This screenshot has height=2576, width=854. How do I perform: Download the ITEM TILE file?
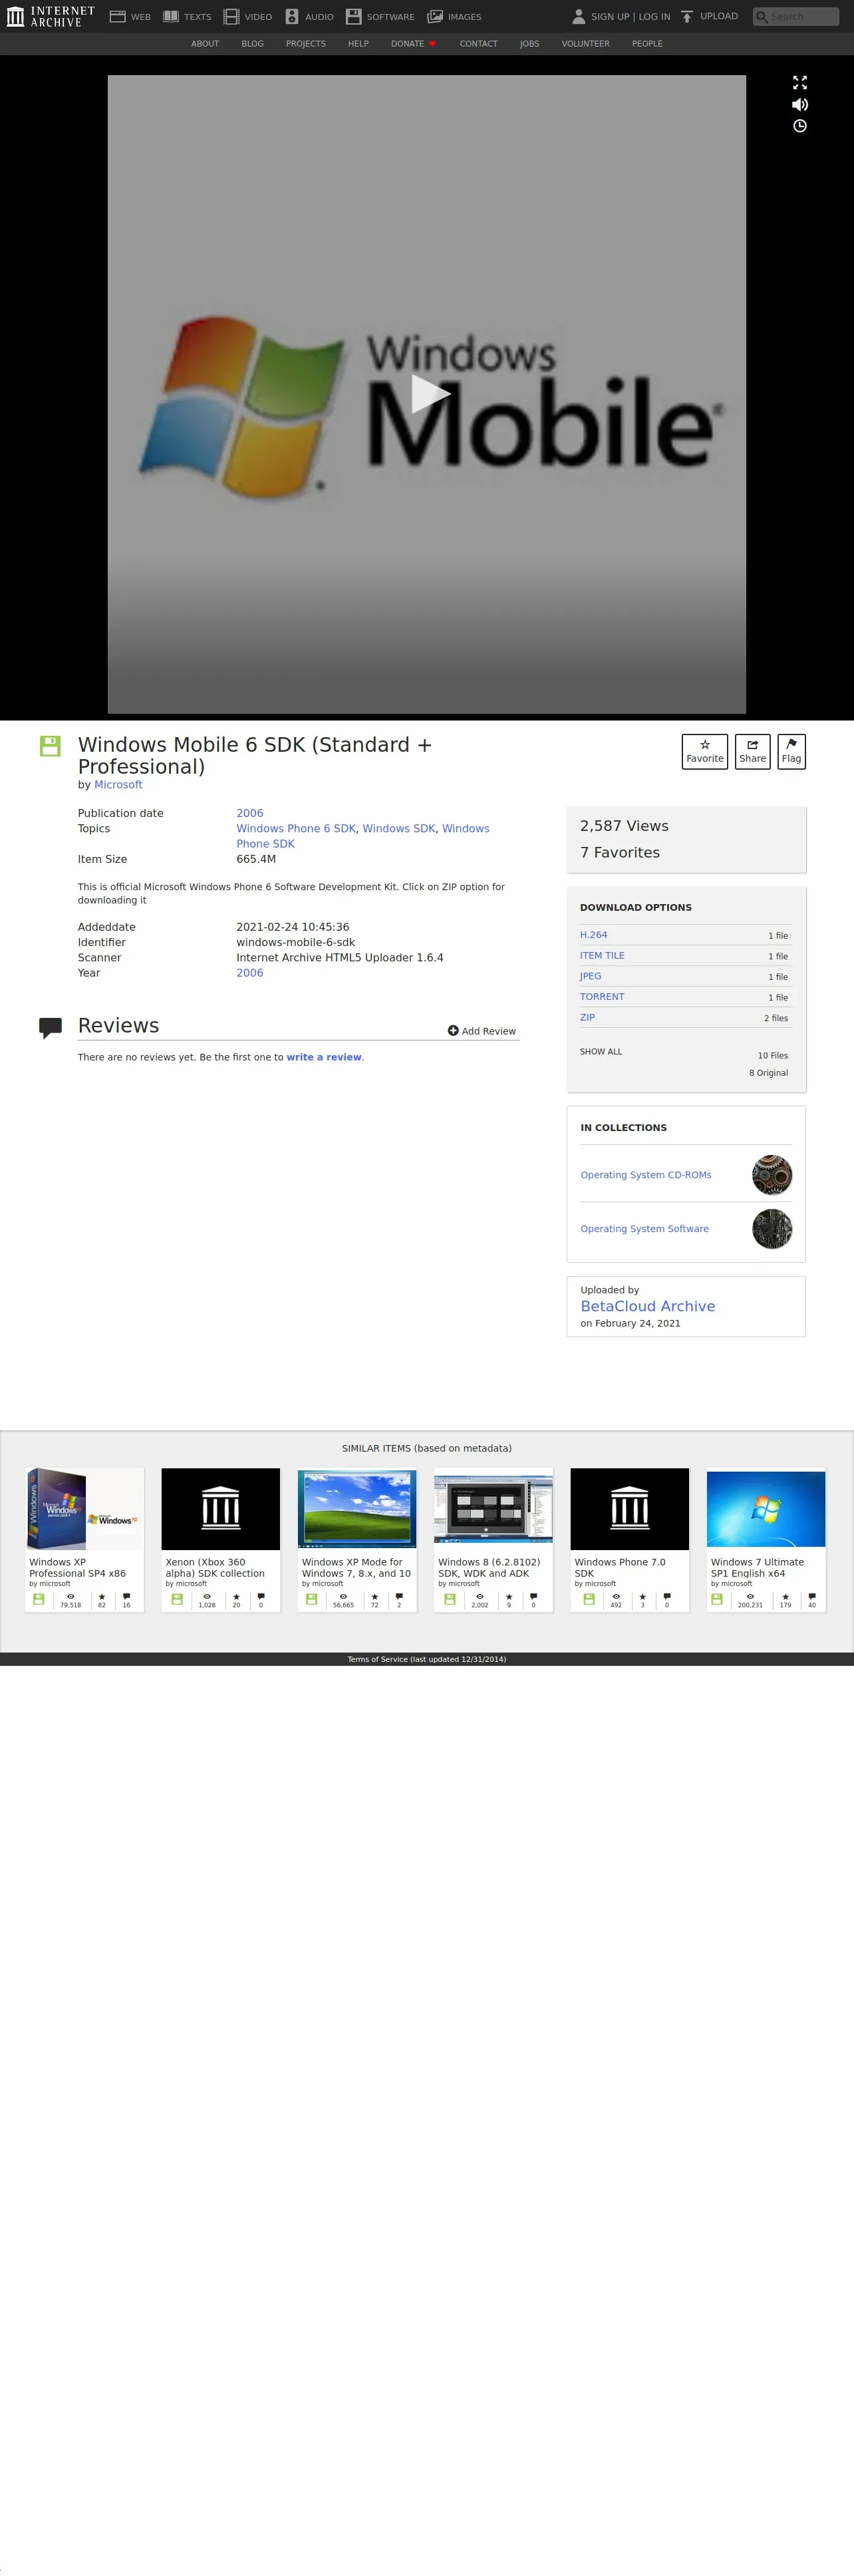coord(602,955)
